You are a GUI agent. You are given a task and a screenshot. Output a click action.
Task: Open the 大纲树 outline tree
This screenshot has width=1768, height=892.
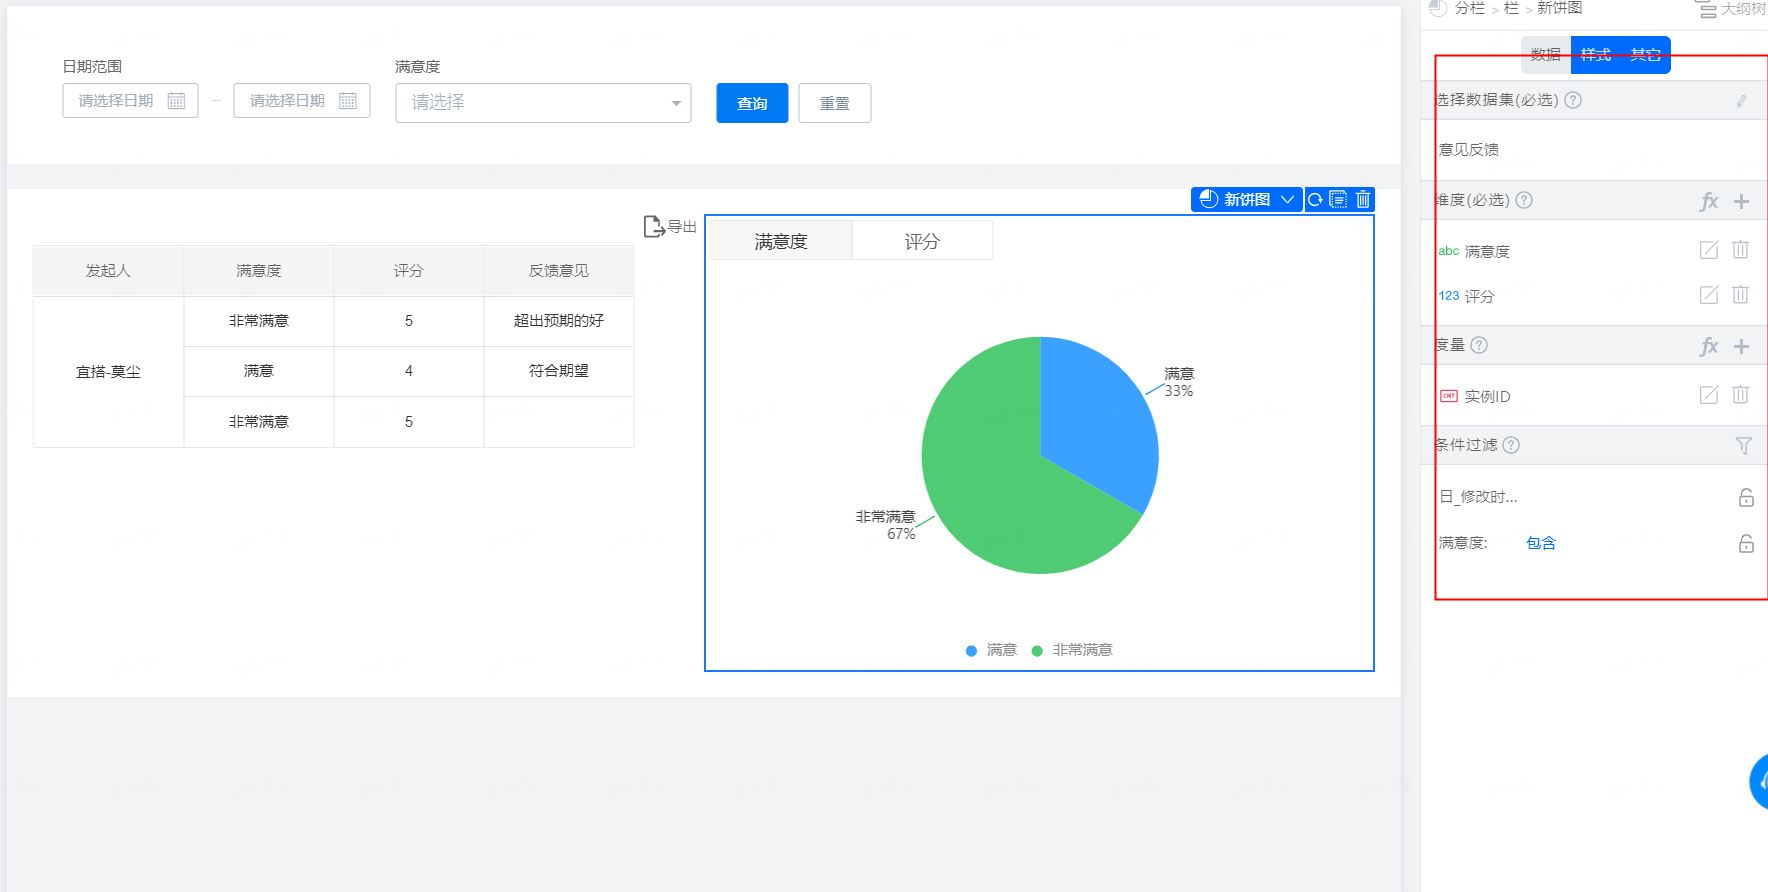[x=1731, y=9]
